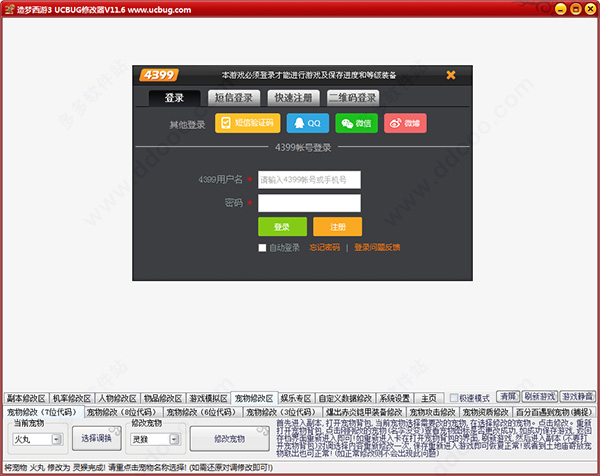
Task: Close the 4399 login dialog
Action: coord(451,75)
